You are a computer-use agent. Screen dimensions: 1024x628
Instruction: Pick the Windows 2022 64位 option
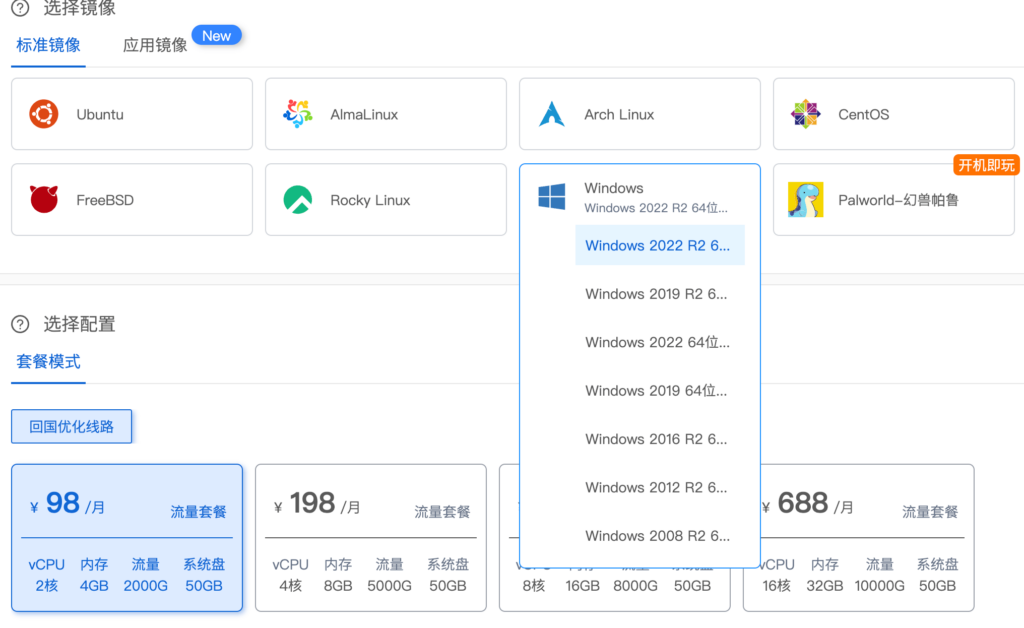pyautogui.click(x=660, y=342)
